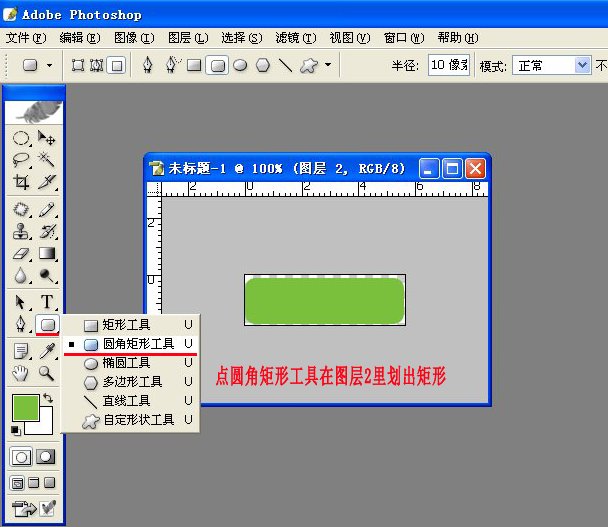
Task: Open the 帮助(H) menu
Action: pos(458,38)
